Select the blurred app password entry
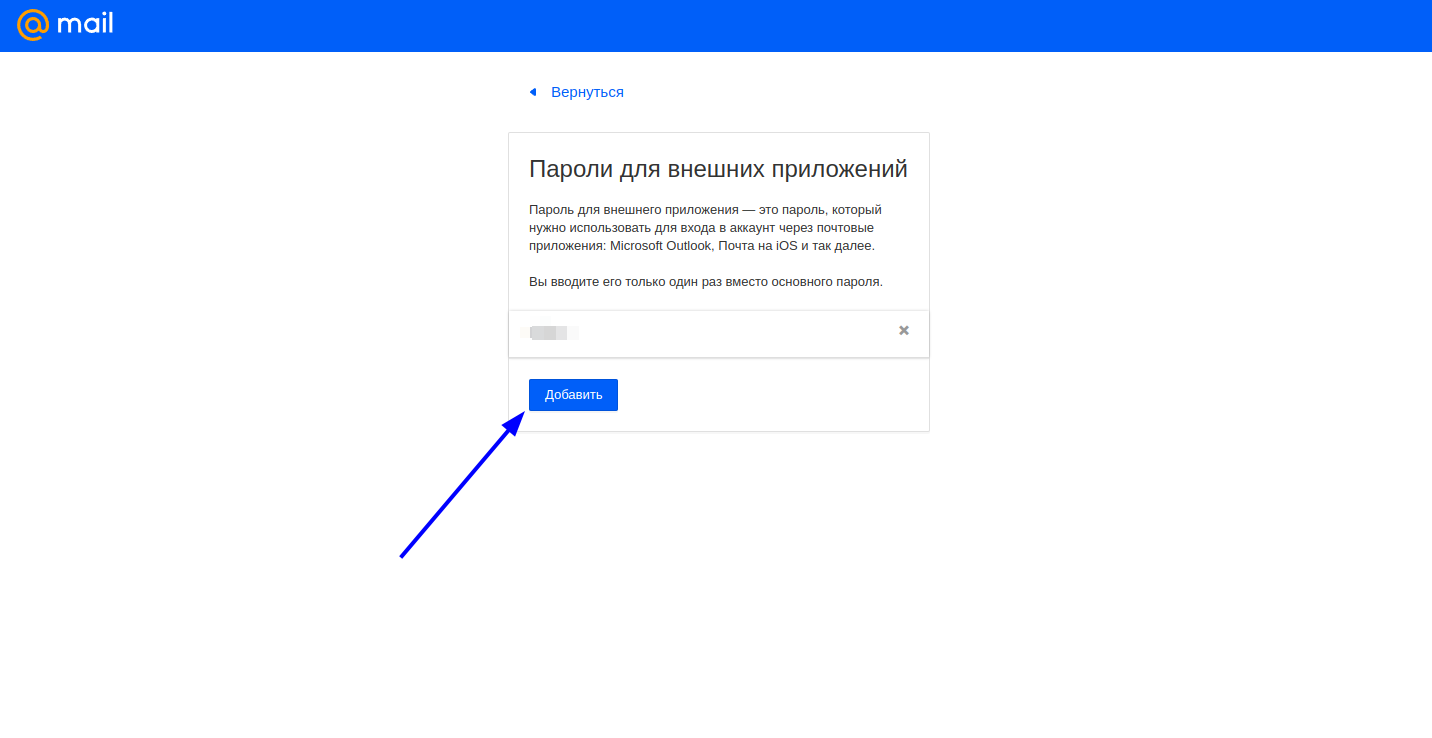This screenshot has width=1432, height=738. click(x=719, y=333)
